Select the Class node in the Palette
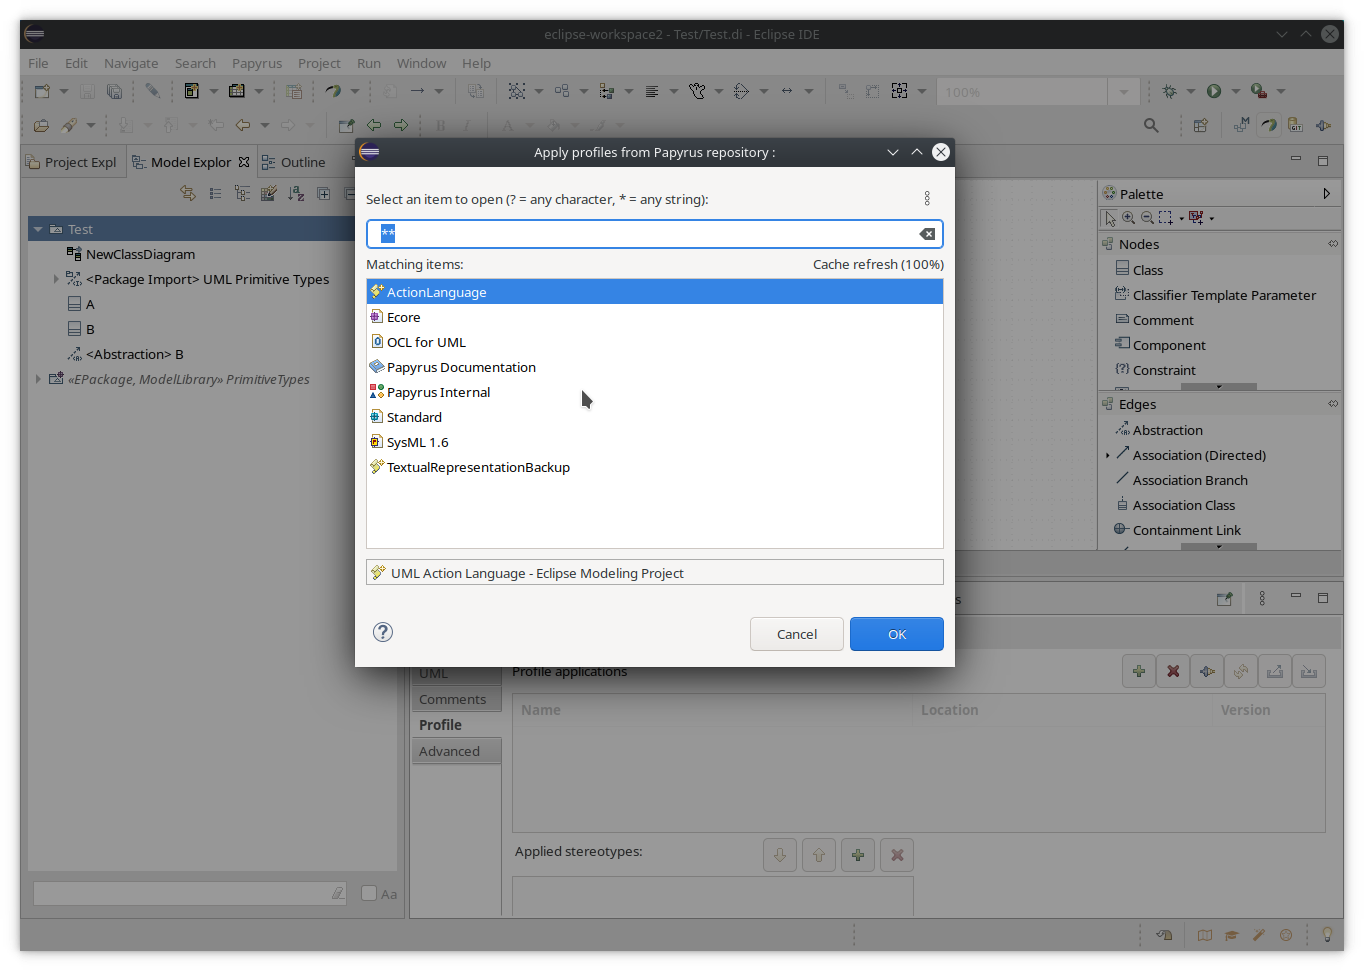This screenshot has height=971, width=1364. pos(1139,270)
